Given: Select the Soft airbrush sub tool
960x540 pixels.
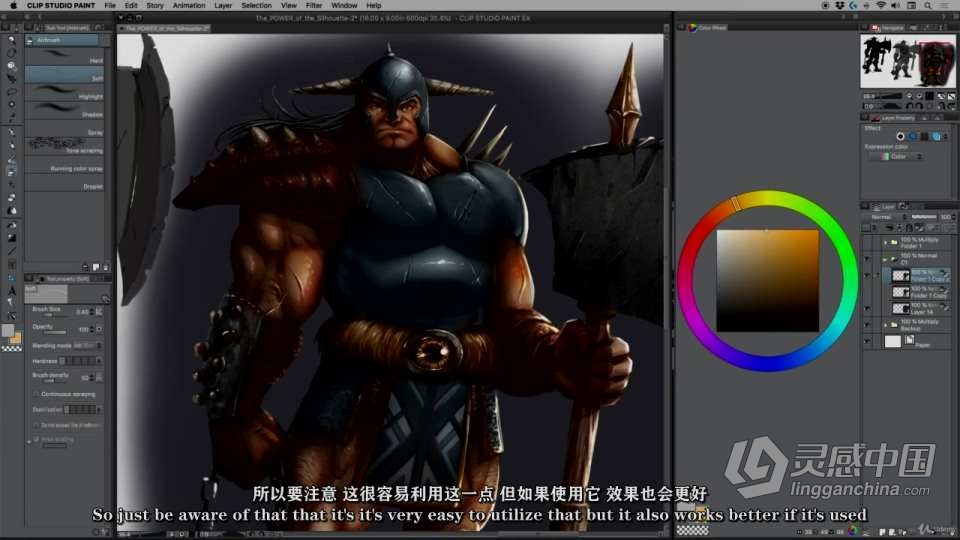Looking at the screenshot, I should click(64, 75).
